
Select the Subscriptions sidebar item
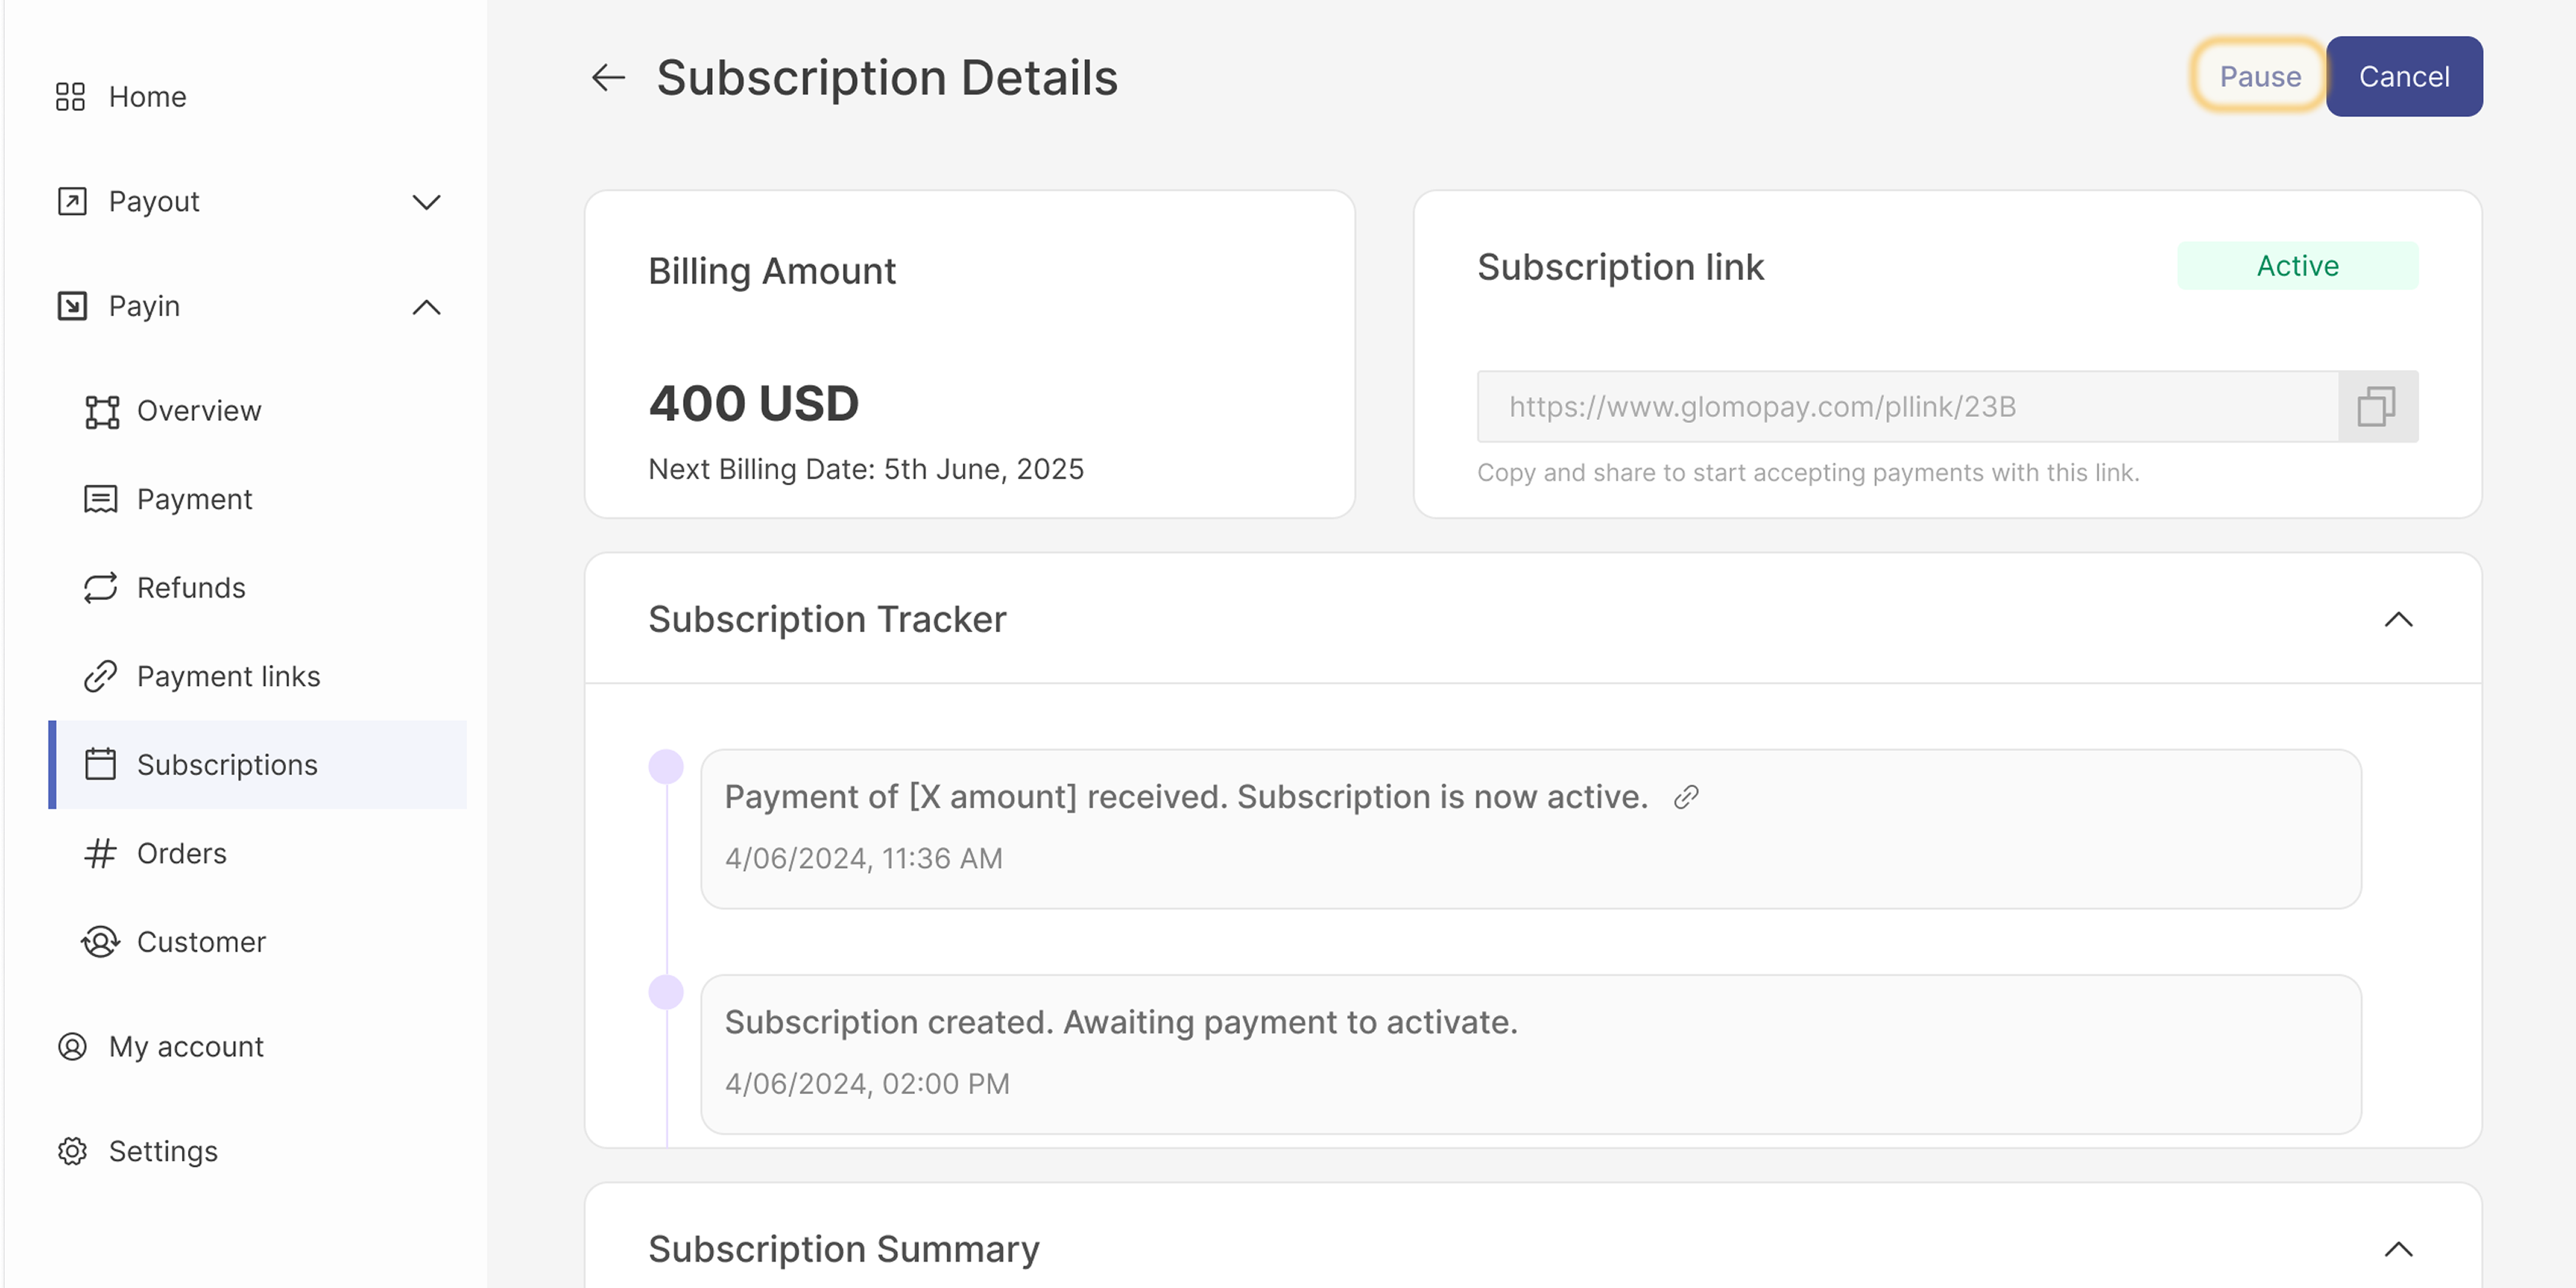227,765
